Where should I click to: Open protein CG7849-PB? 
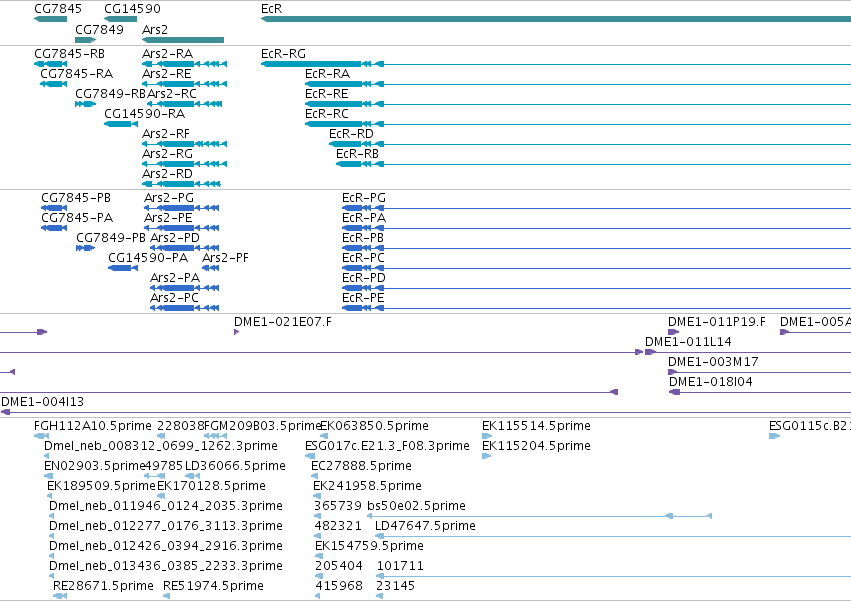tap(111, 238)
